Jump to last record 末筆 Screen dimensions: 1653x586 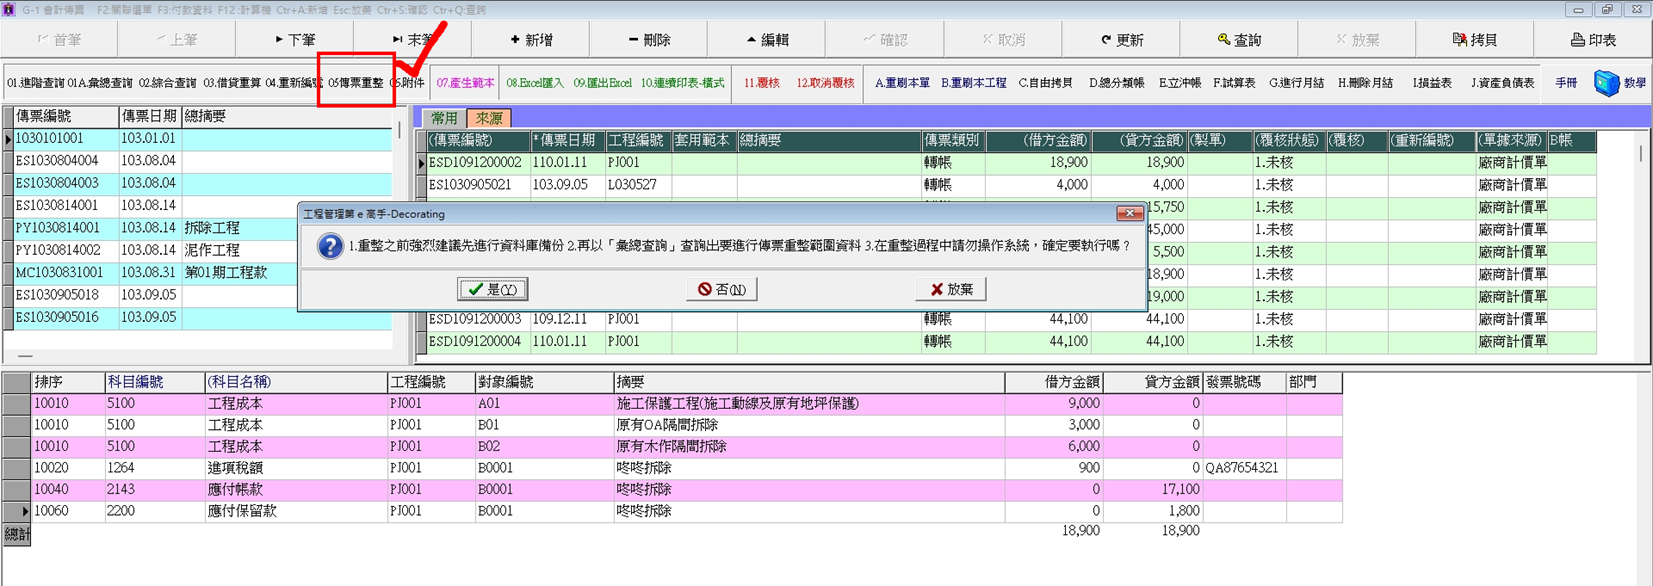point(413,40)
